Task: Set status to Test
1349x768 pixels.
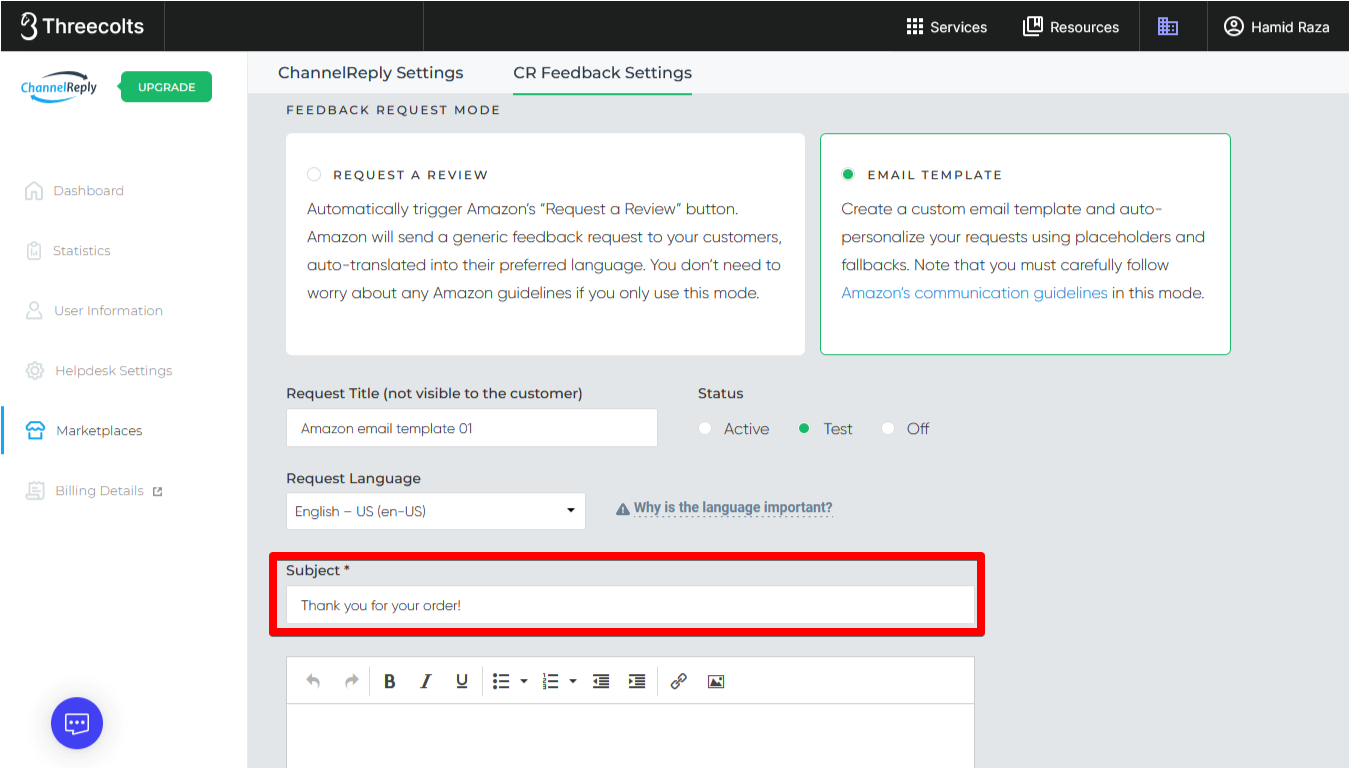Action: point(804,429)
